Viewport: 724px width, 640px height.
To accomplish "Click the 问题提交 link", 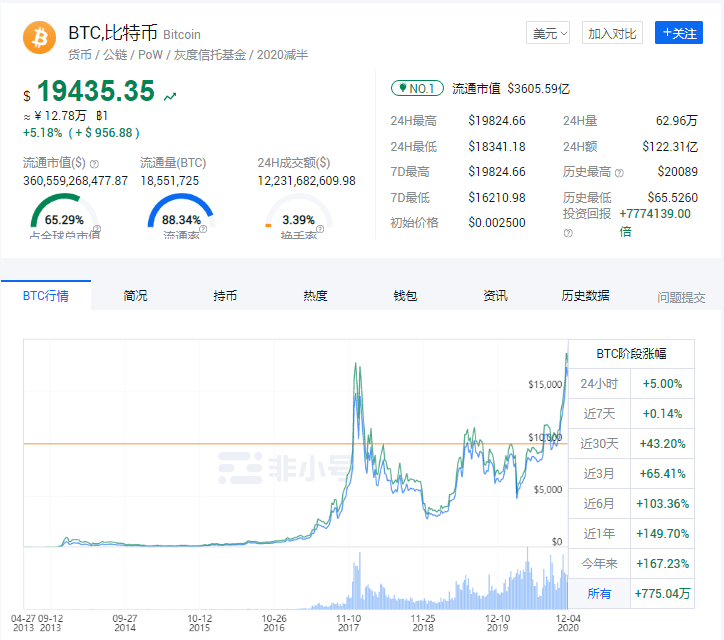I will [x=681, y=297].
